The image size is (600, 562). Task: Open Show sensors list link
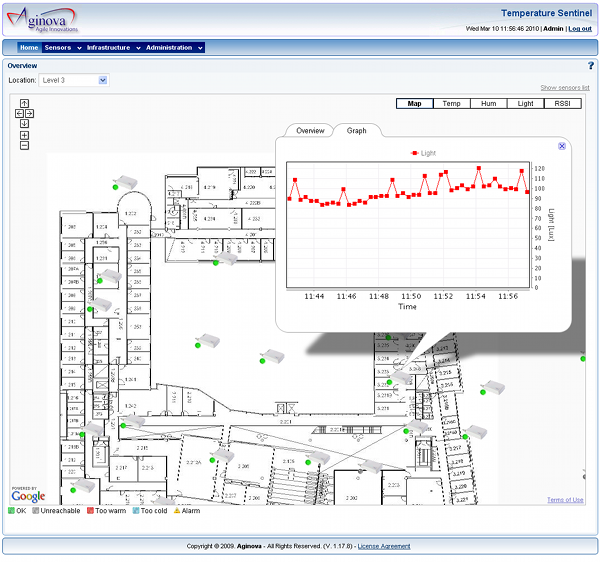[x=564, y=88]
